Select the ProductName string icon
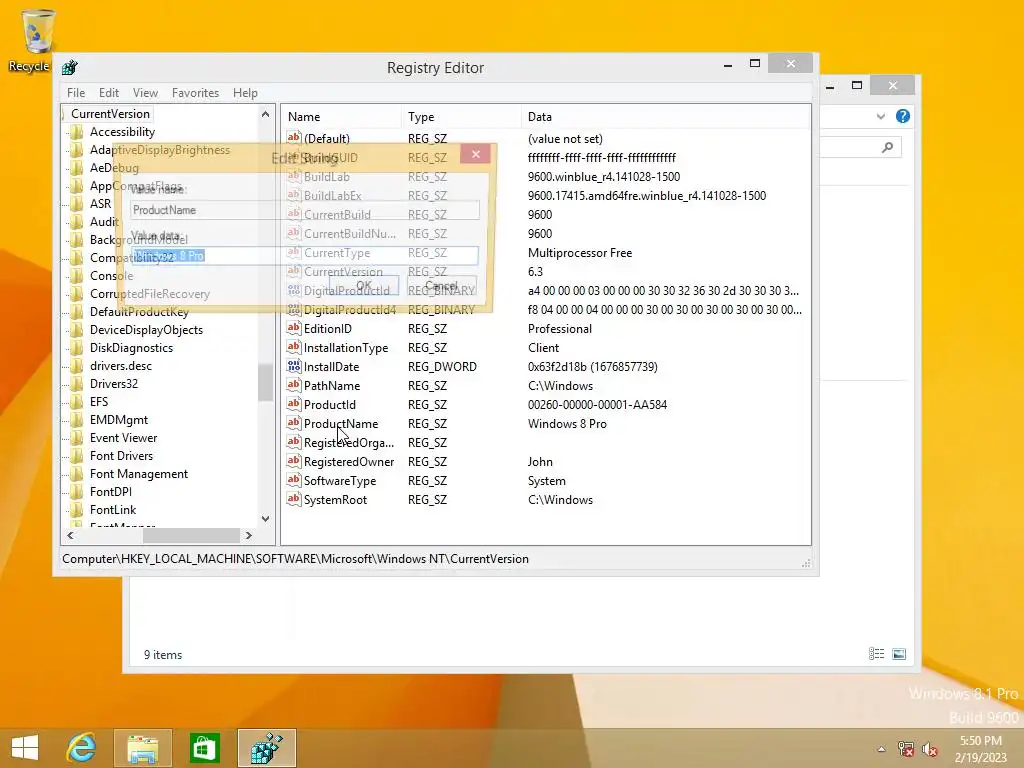The height and width of the screenshot is (768, 1024). coord(294,423)
